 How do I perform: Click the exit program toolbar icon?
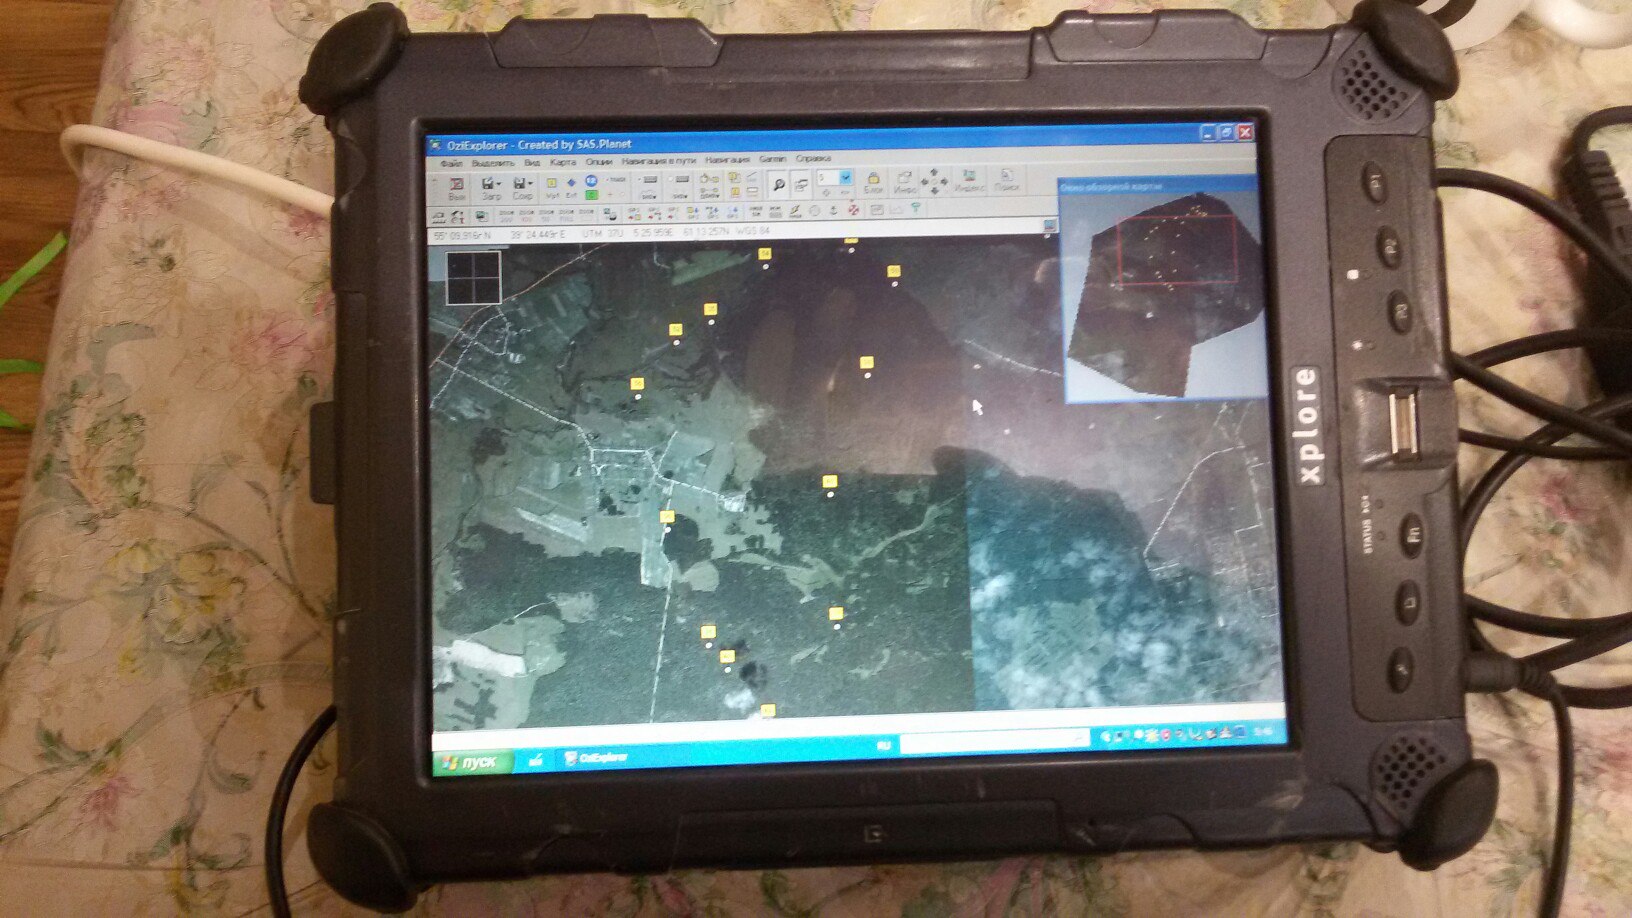(x=456, y=189)
